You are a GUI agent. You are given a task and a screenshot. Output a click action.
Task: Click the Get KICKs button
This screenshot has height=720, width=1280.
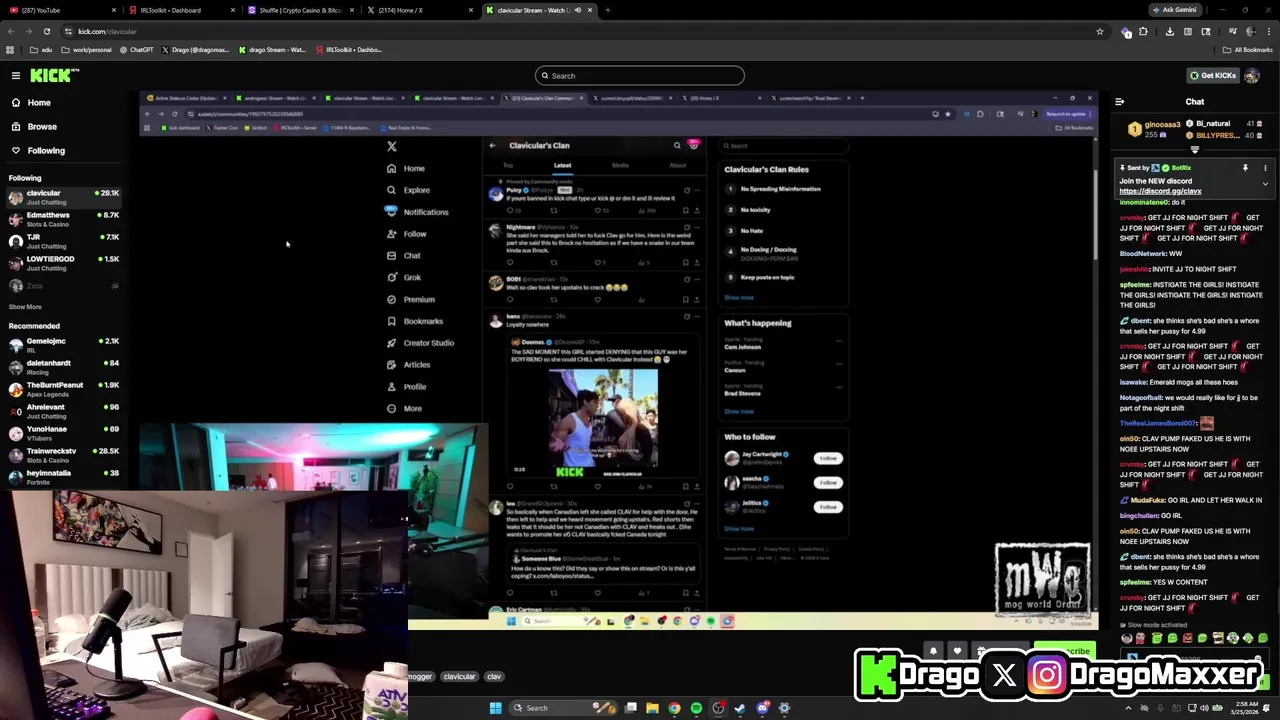click(x=1212, y=76)
